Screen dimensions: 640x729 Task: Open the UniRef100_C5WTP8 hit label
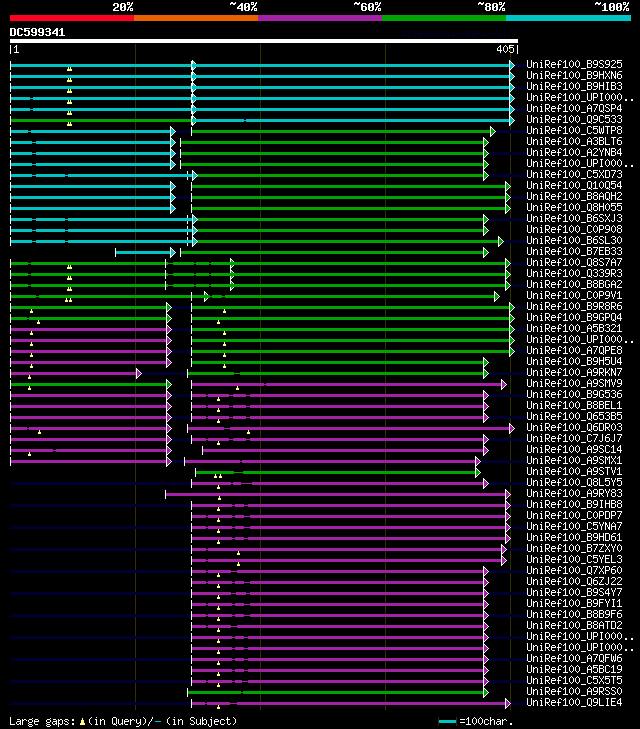point(574,131)
